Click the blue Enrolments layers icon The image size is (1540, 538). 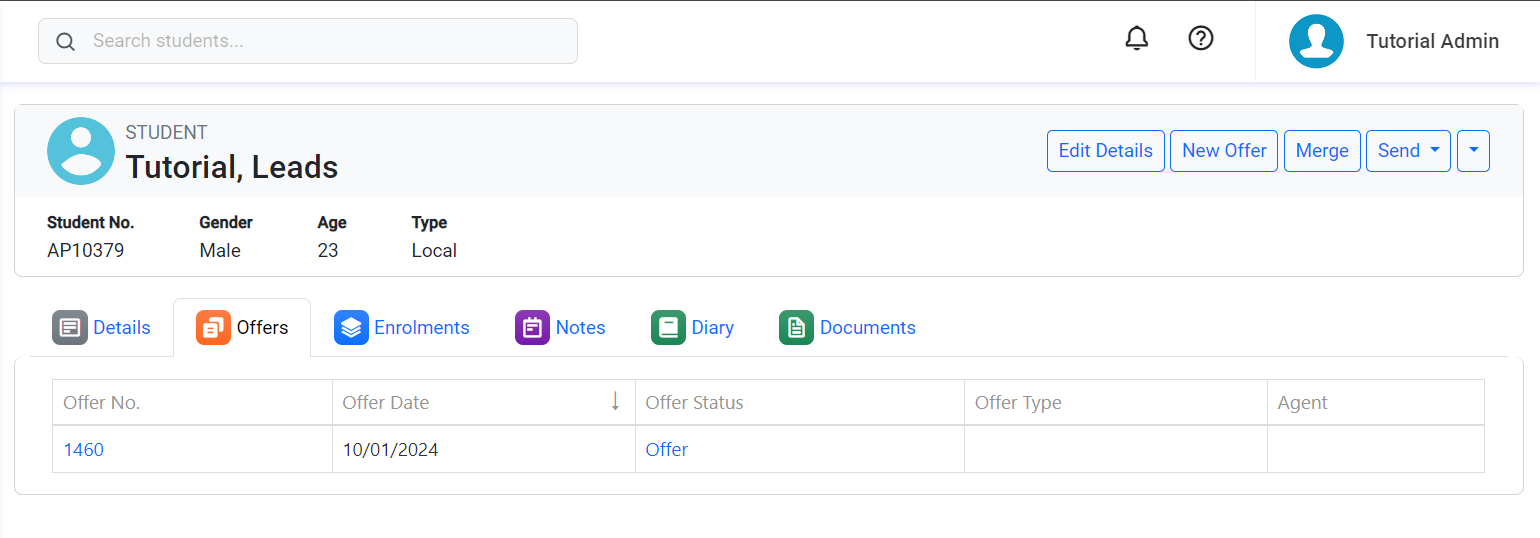(x=351, y=328)
